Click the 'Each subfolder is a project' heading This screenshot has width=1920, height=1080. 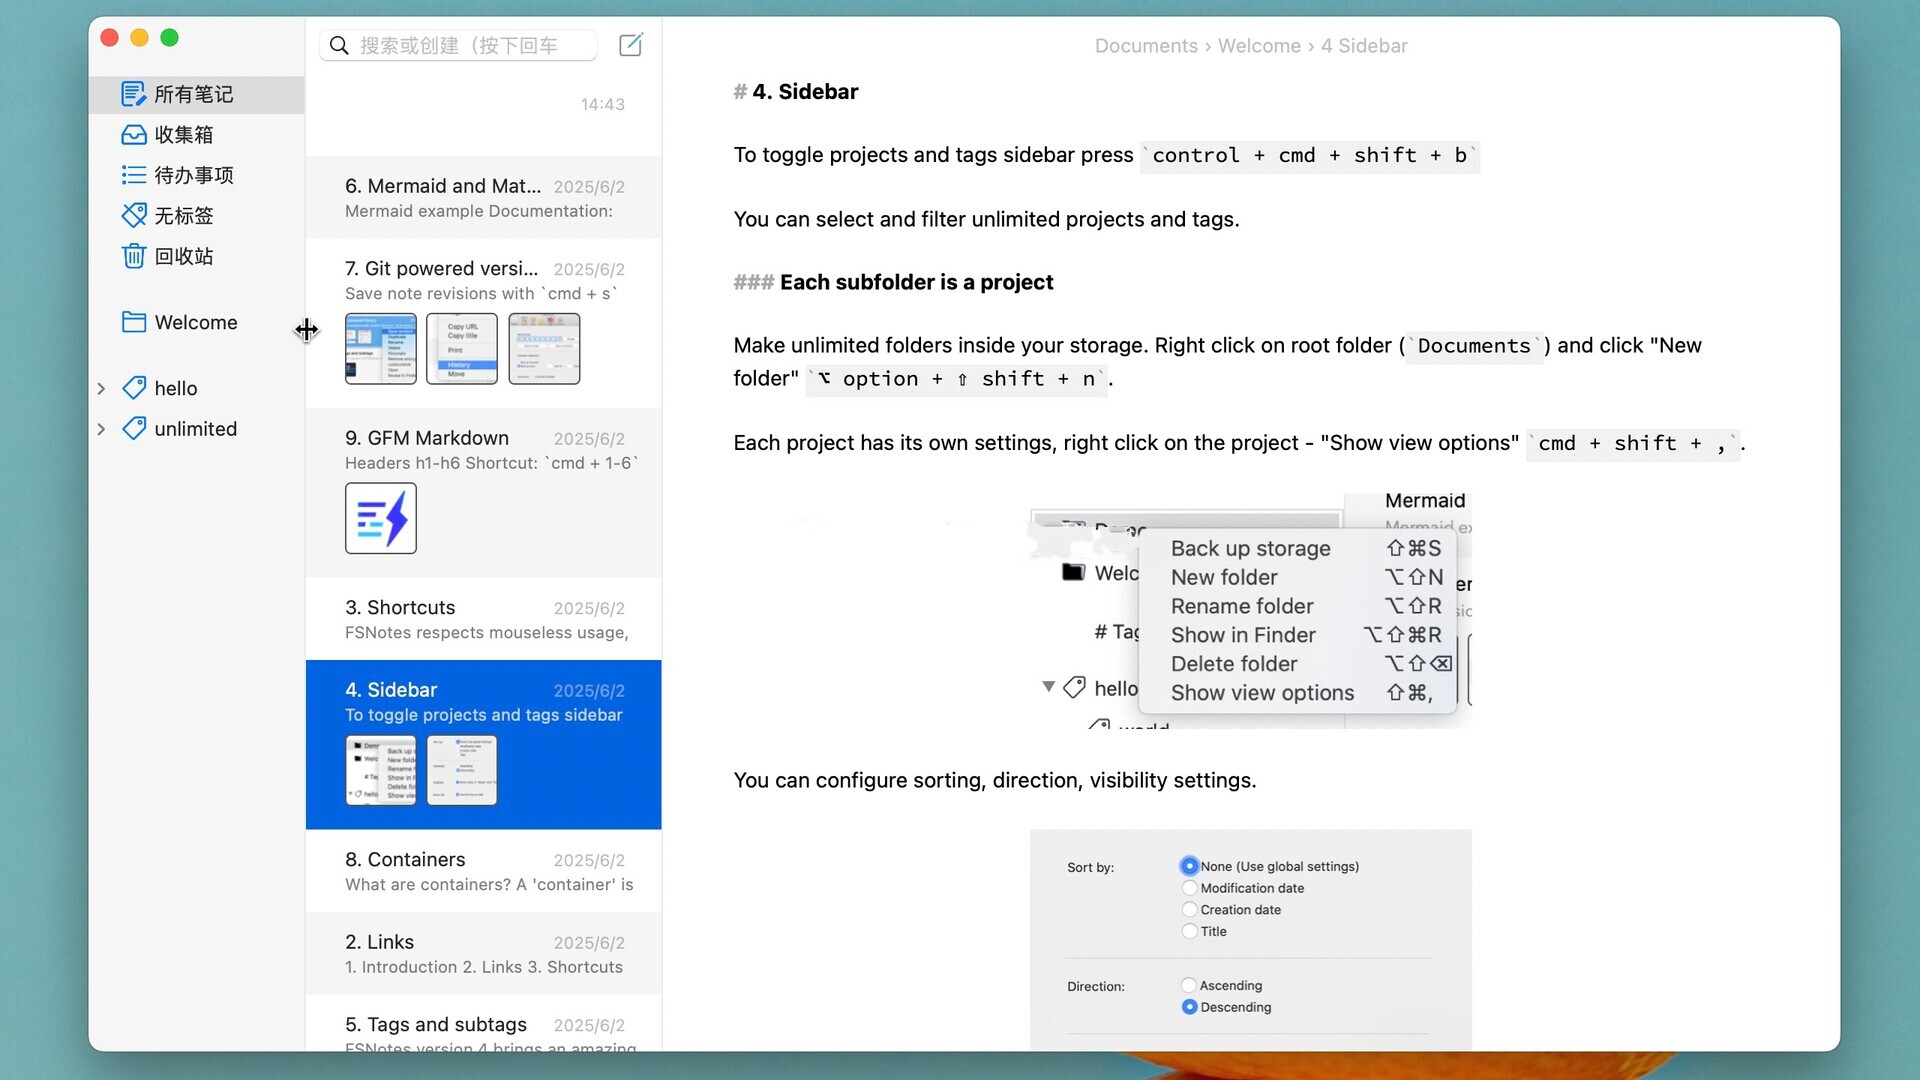pos(916,283)
